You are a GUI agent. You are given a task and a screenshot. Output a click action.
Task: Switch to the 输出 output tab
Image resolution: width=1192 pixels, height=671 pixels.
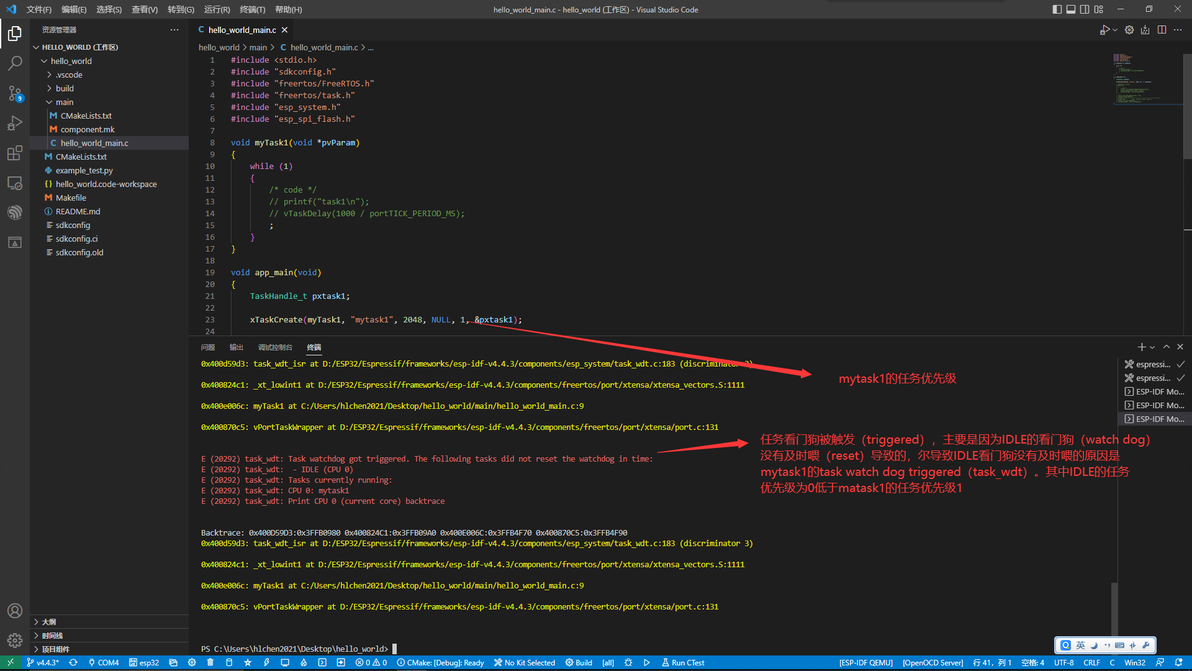coord(236,347)
